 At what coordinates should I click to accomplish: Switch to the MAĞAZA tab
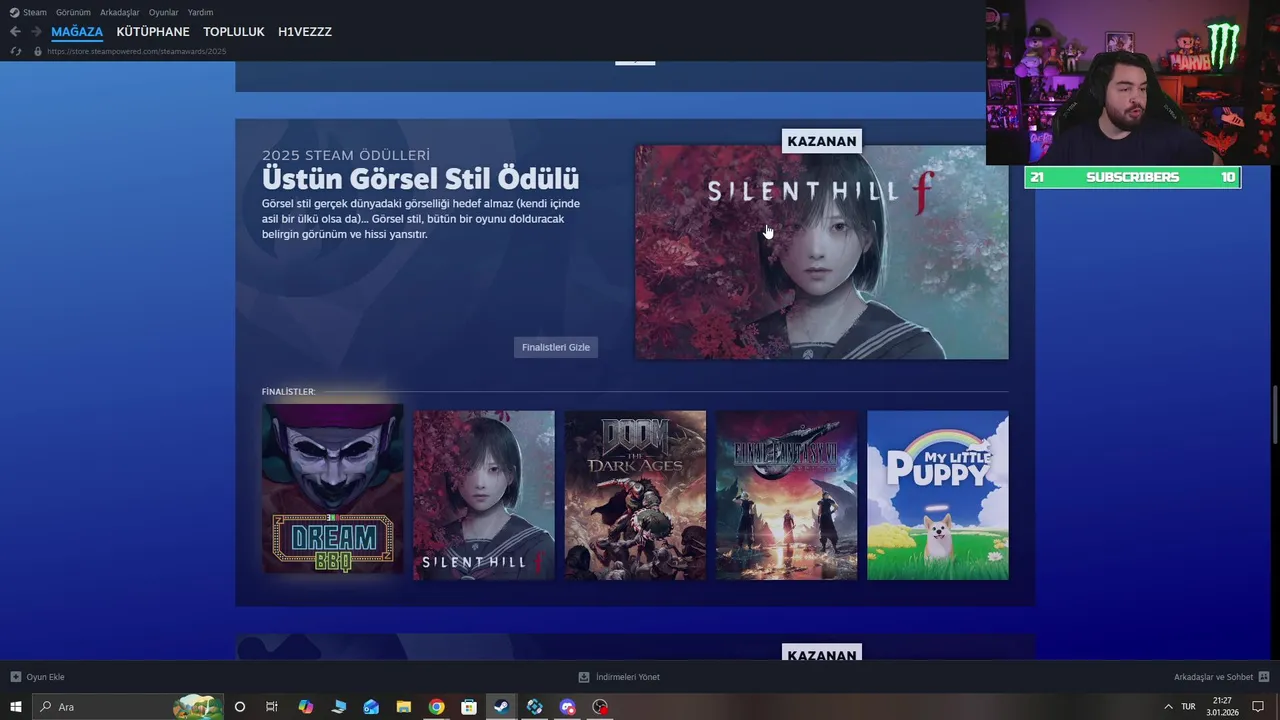77,32
